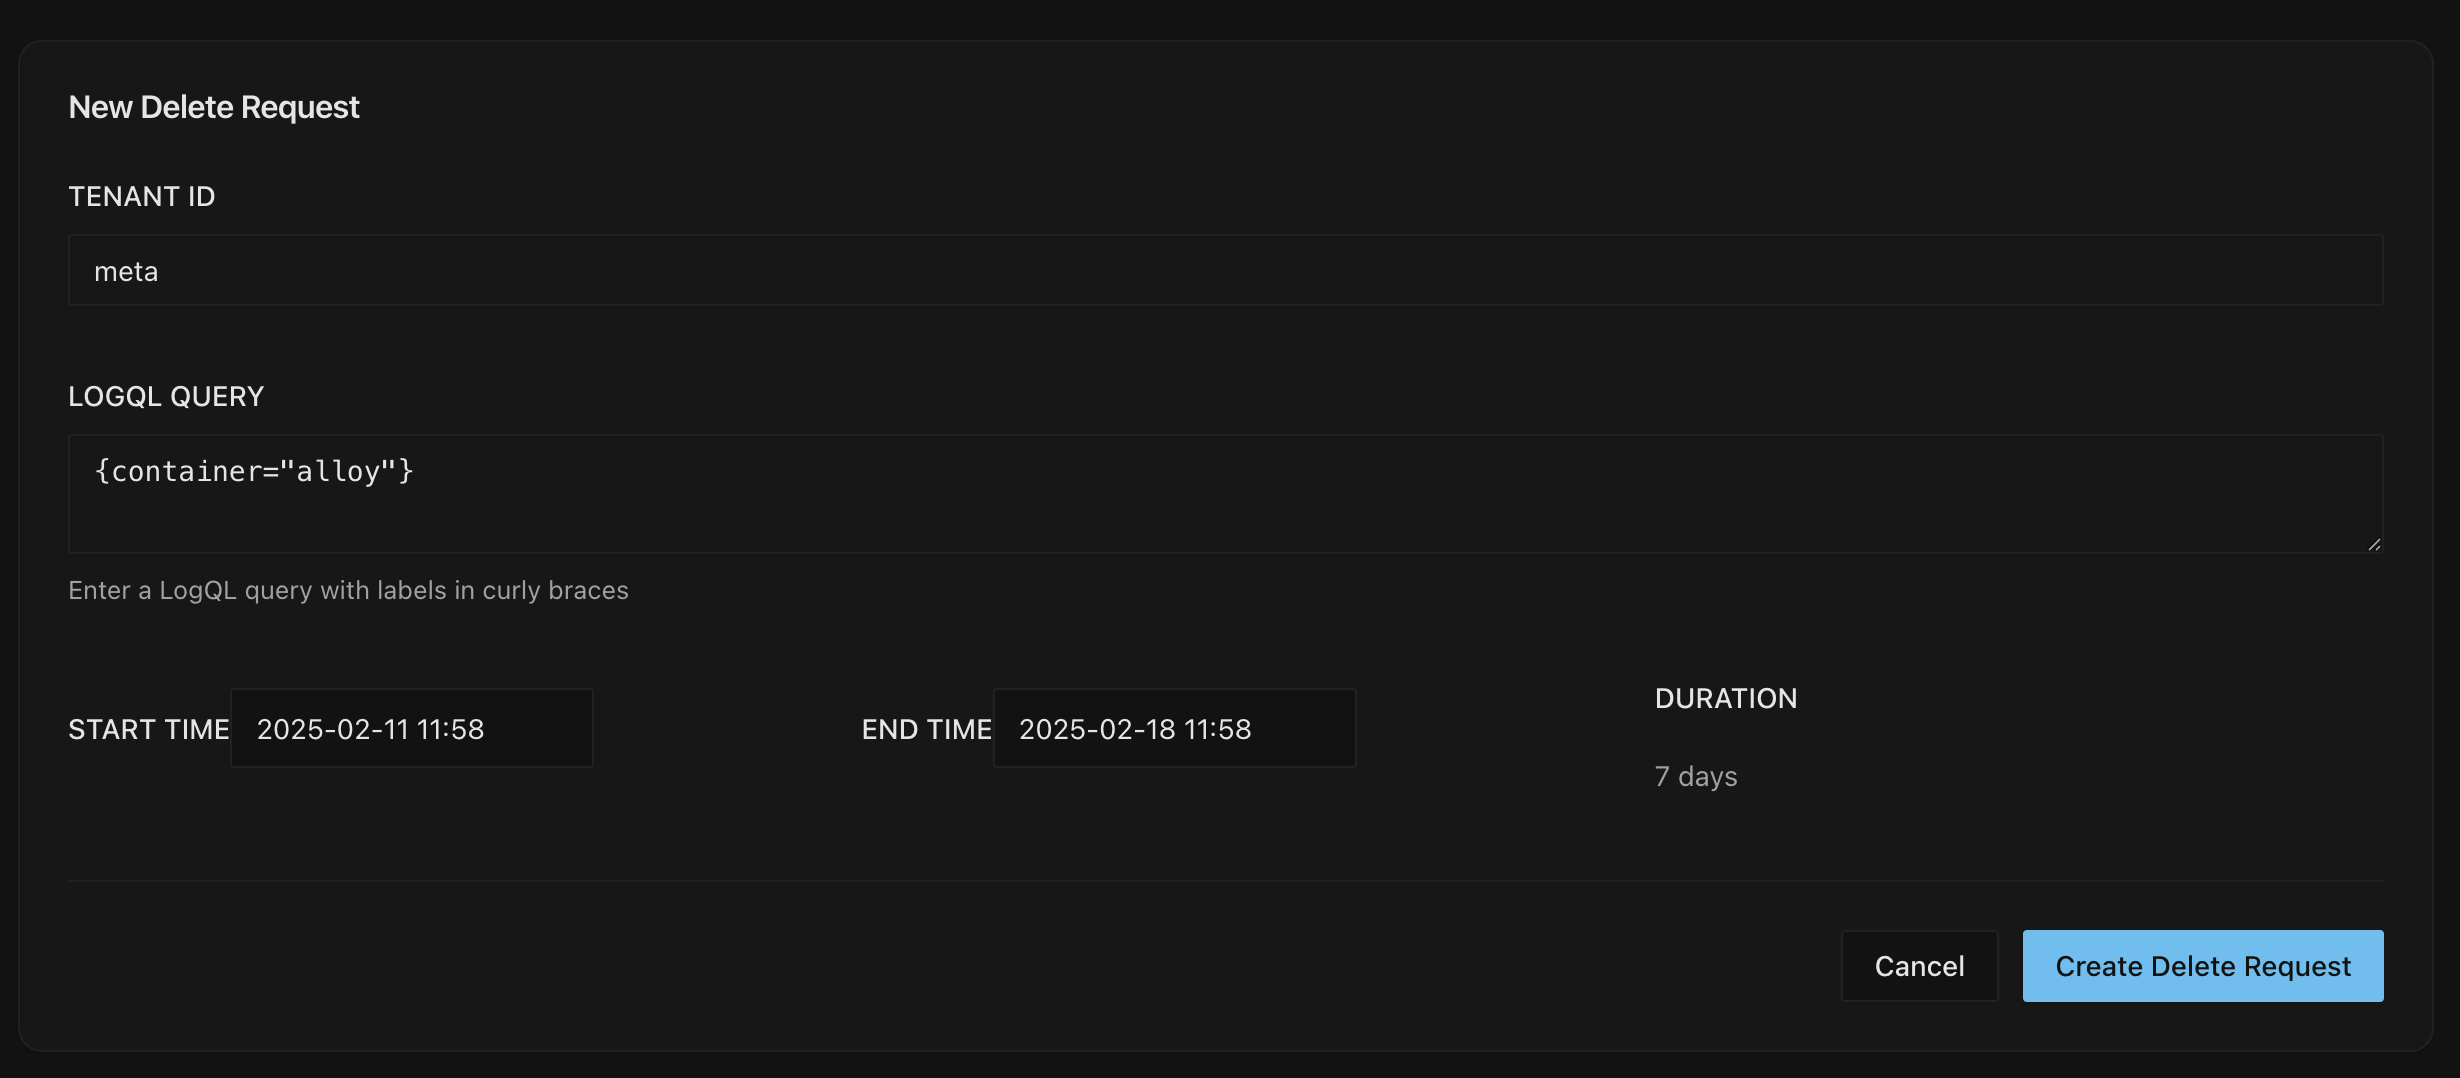Screen dimensions: 2460x1078
Task: Click the LogQL helper hint text
Action: click(348, 590)
